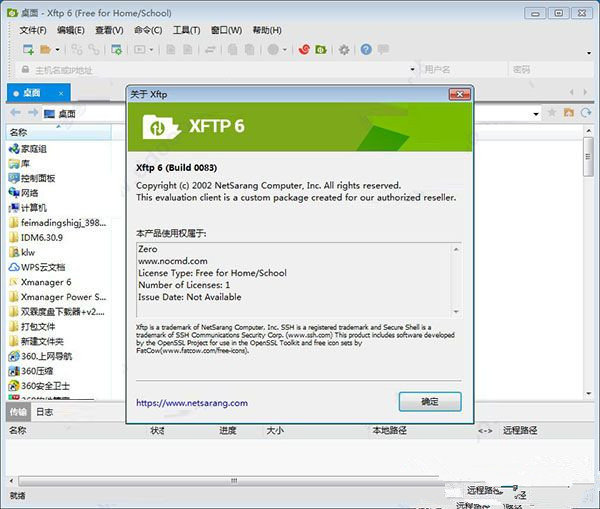Screen dimensions: 600x509
Task: Click the Open Session folder icon
Action: pos(46,49)
